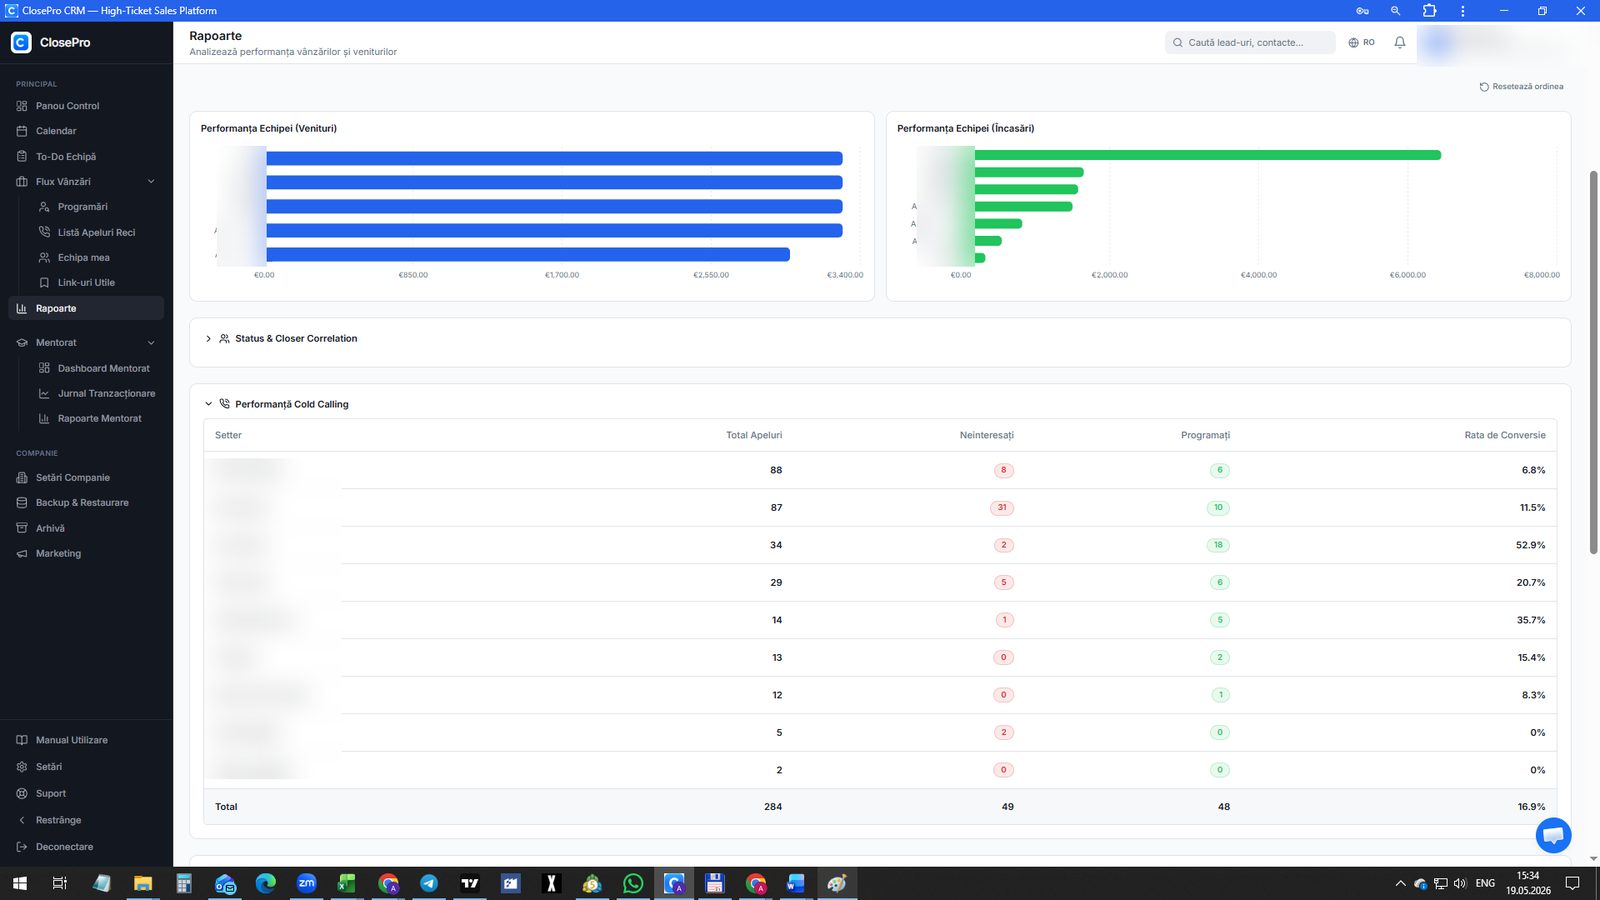Open Zoom from the taskbar
This screenshot has height=900, width=1600.
306,883
